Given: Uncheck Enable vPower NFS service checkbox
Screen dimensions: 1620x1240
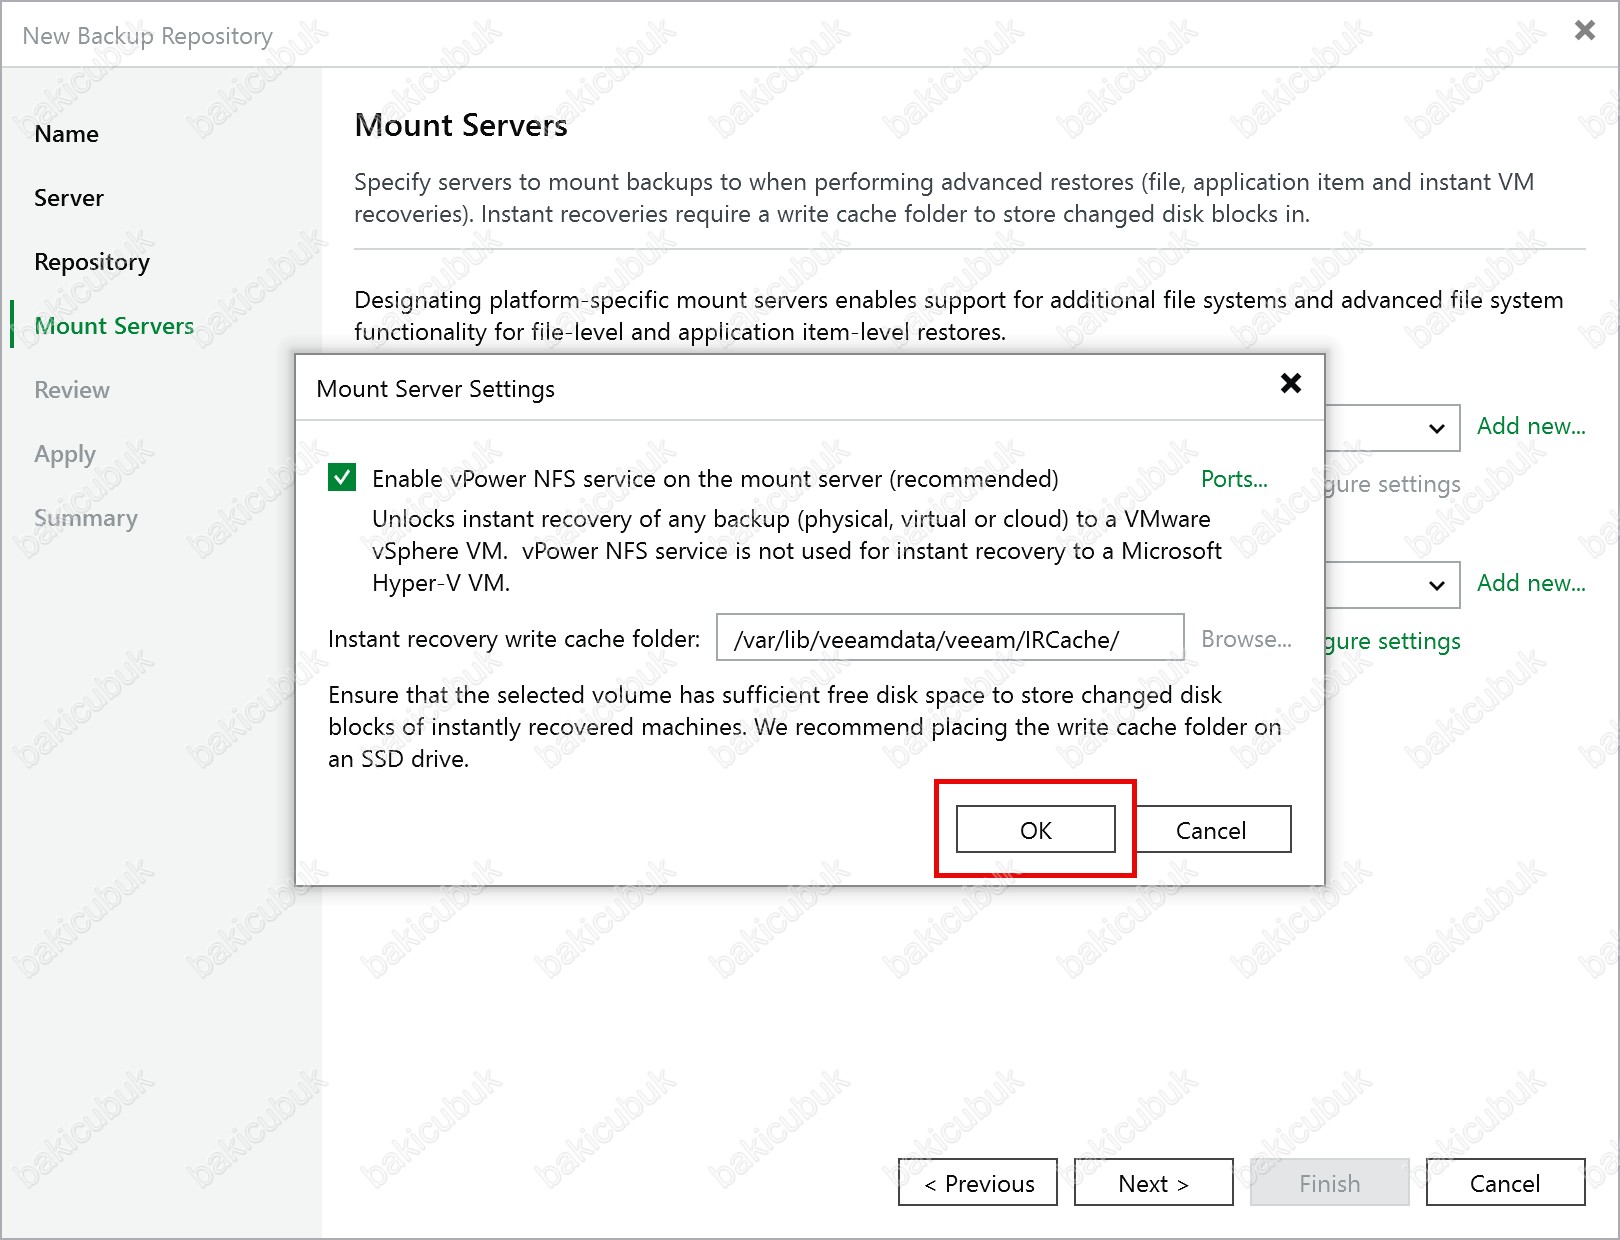Looking at the screenshot, I should (342, 478).
